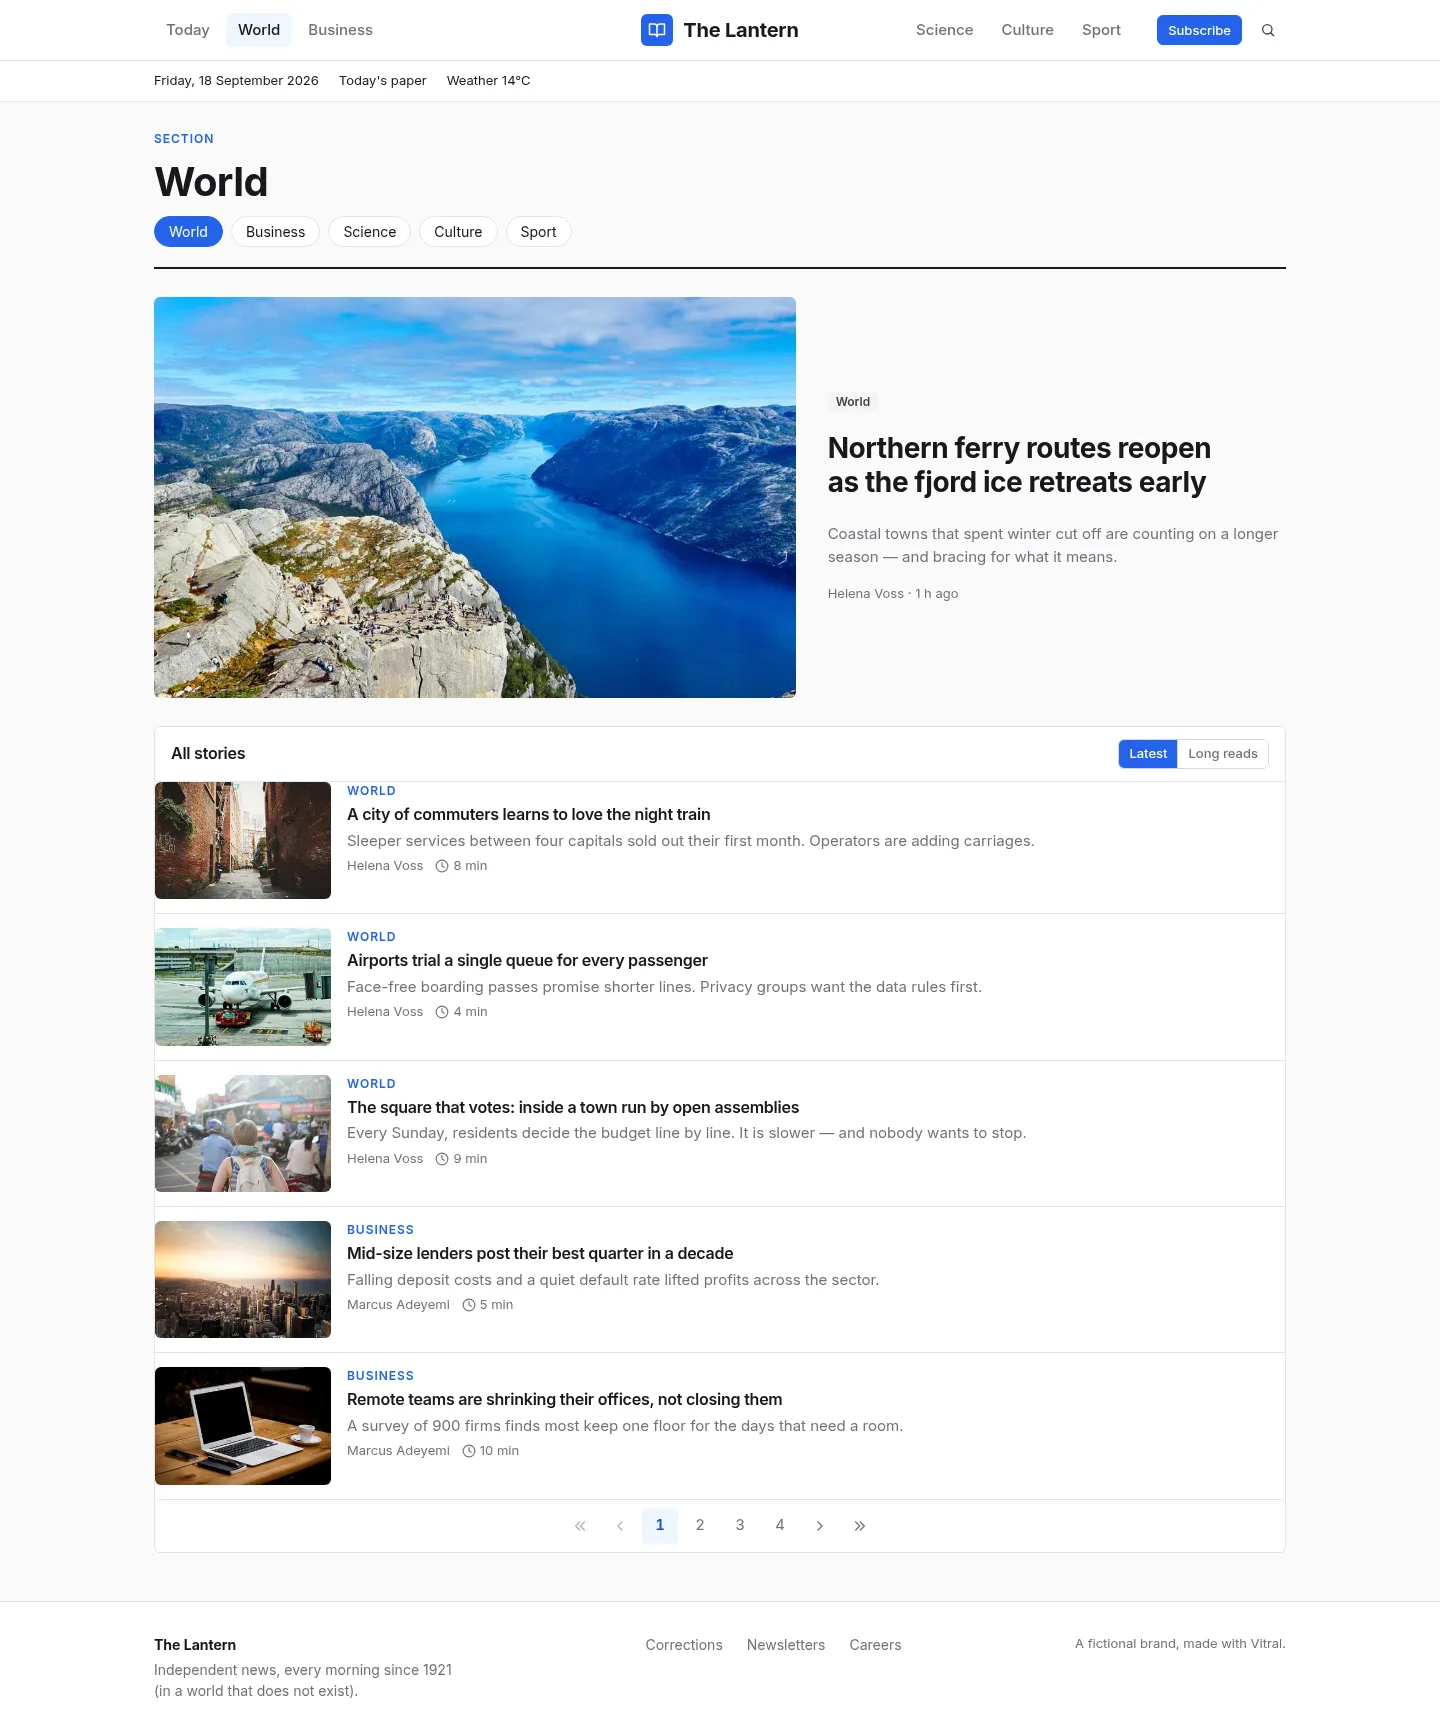Open the Careers footer link
The image size is (1440, 1733).
tap(875, 1645)
